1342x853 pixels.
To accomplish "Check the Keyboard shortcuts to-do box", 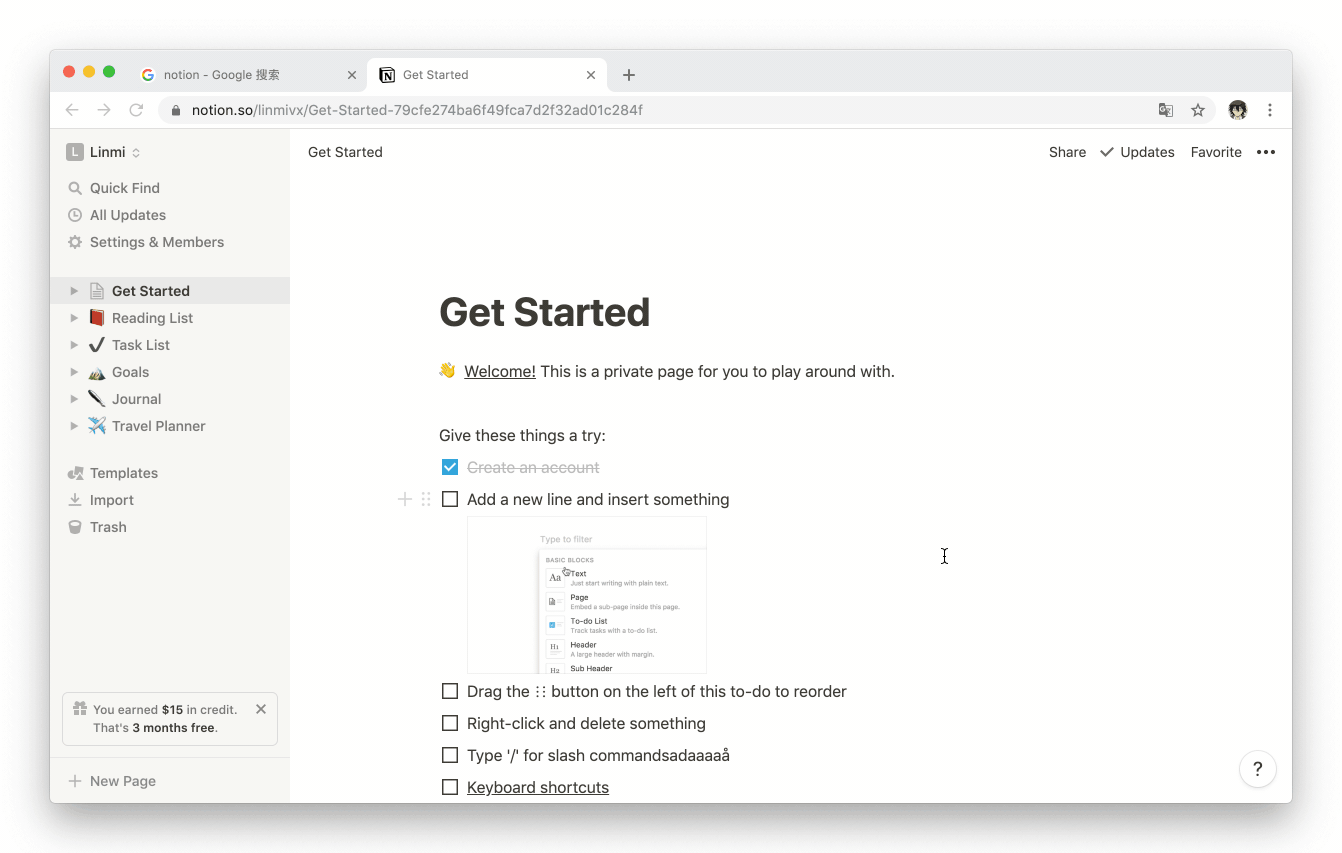I will click(450, 787).
